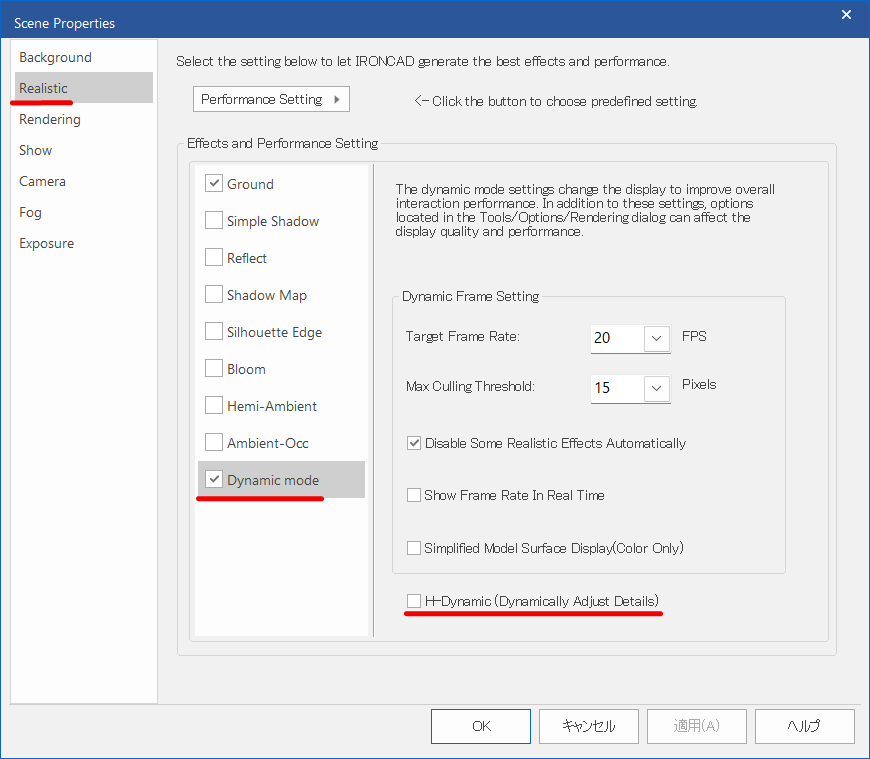Click the ヘルプ (Help) button

(805, 726)
